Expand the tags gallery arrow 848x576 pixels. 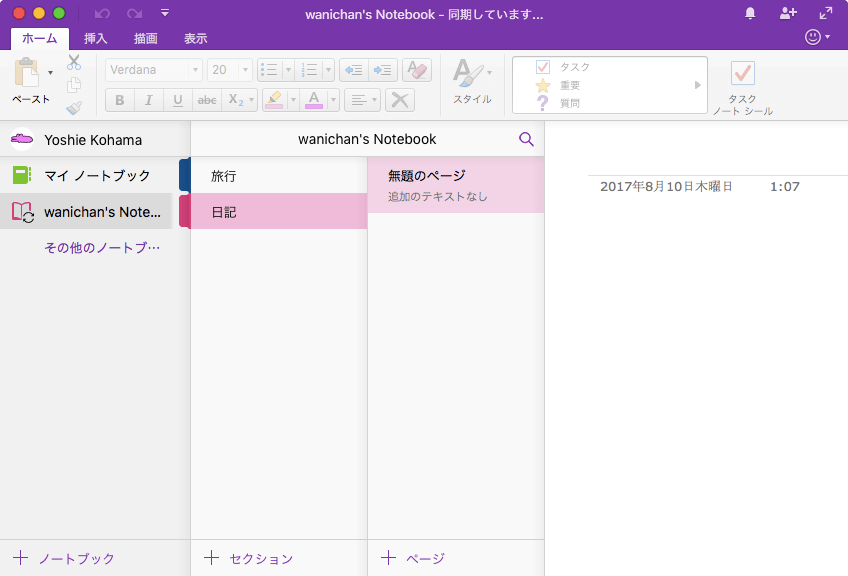[698, 85]
